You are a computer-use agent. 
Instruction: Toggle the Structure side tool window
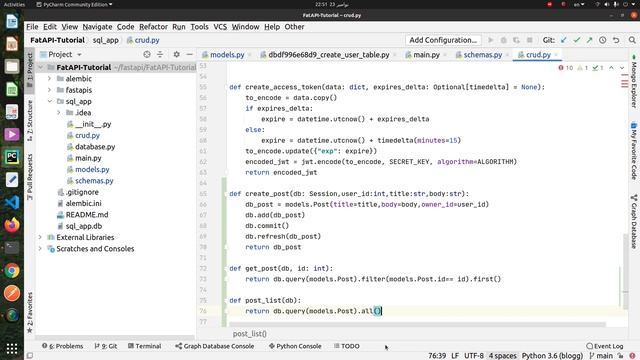coord(30,121)
